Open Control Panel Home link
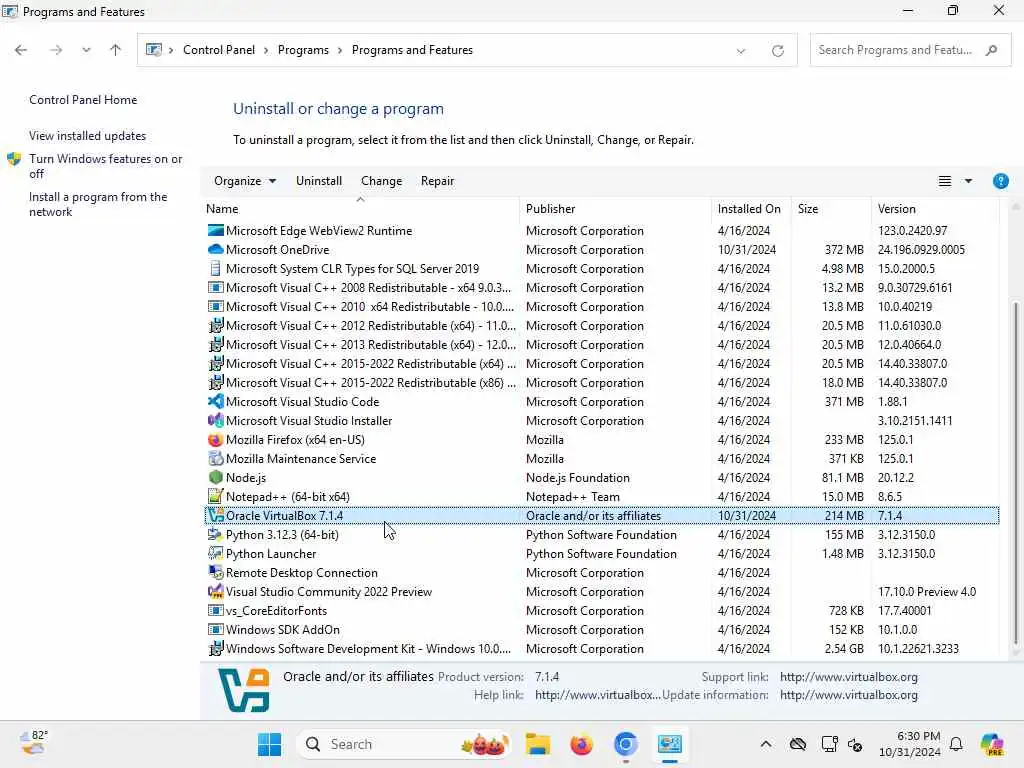 [83, 100]
